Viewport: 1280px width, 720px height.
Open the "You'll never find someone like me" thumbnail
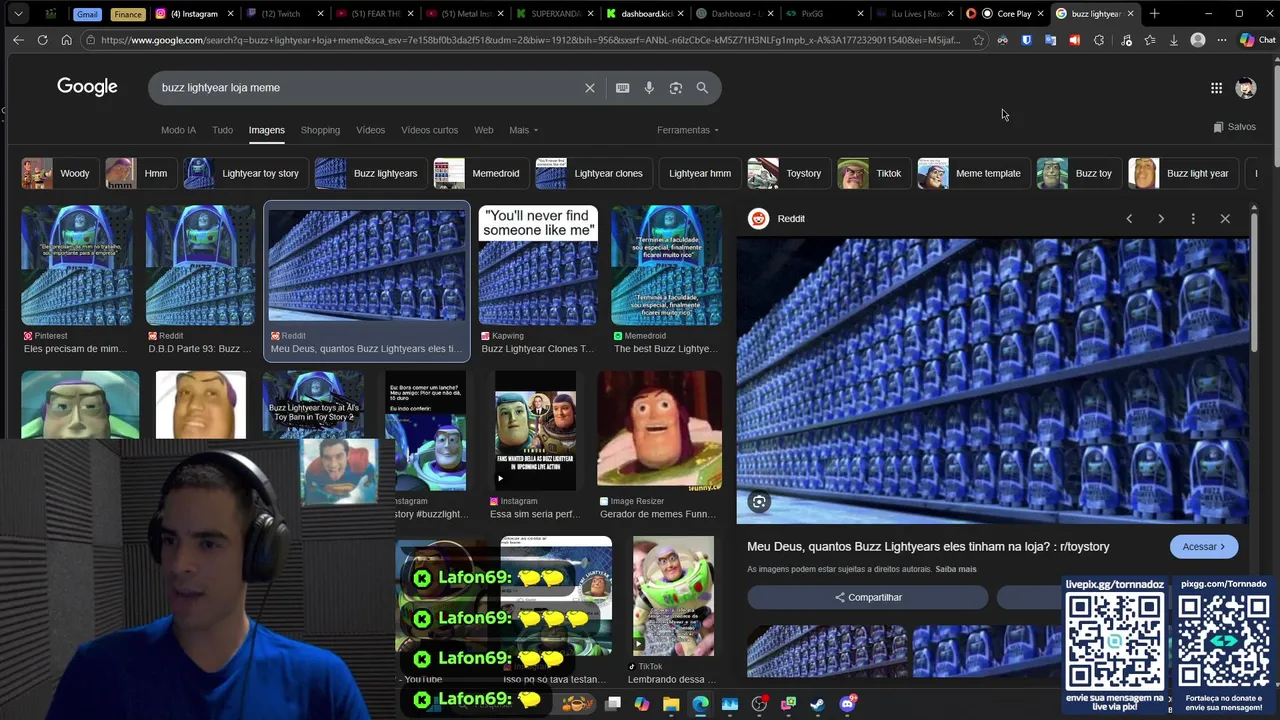[x=538, y=265]
